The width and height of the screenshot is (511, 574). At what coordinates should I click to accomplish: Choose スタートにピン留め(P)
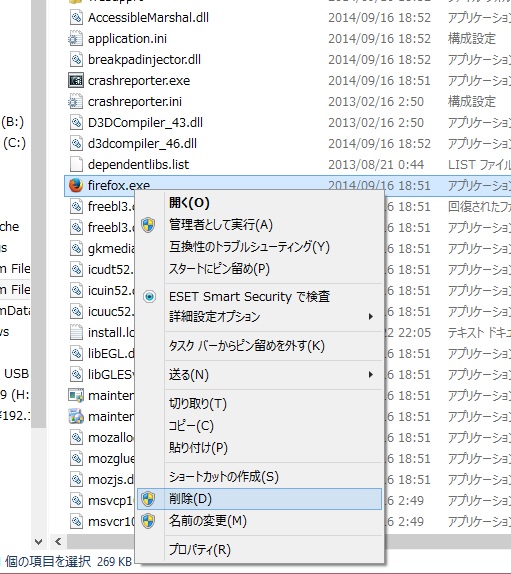click(x=260, y=269)
